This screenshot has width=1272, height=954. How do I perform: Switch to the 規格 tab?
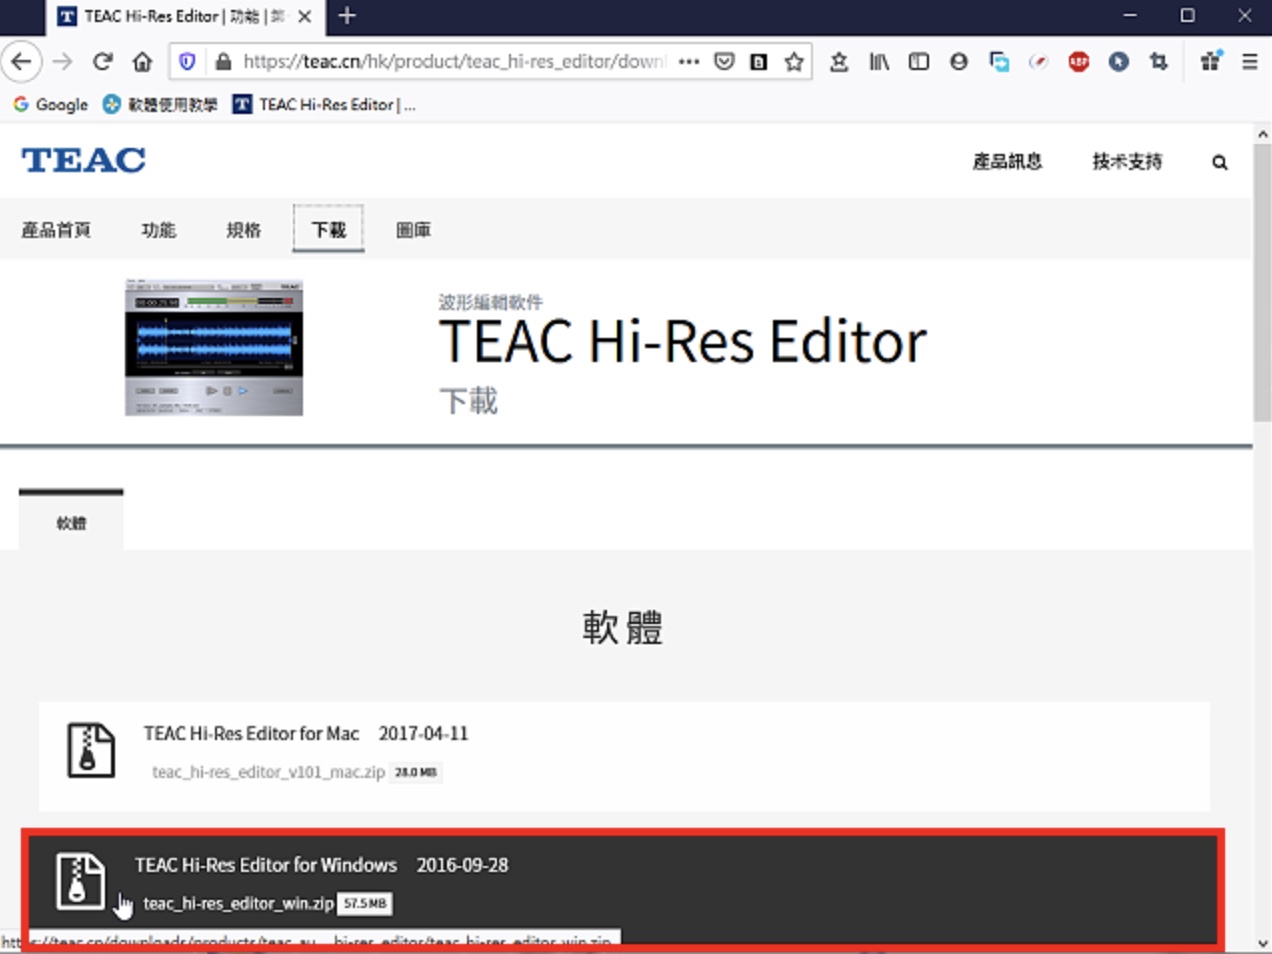coord(244,230)
